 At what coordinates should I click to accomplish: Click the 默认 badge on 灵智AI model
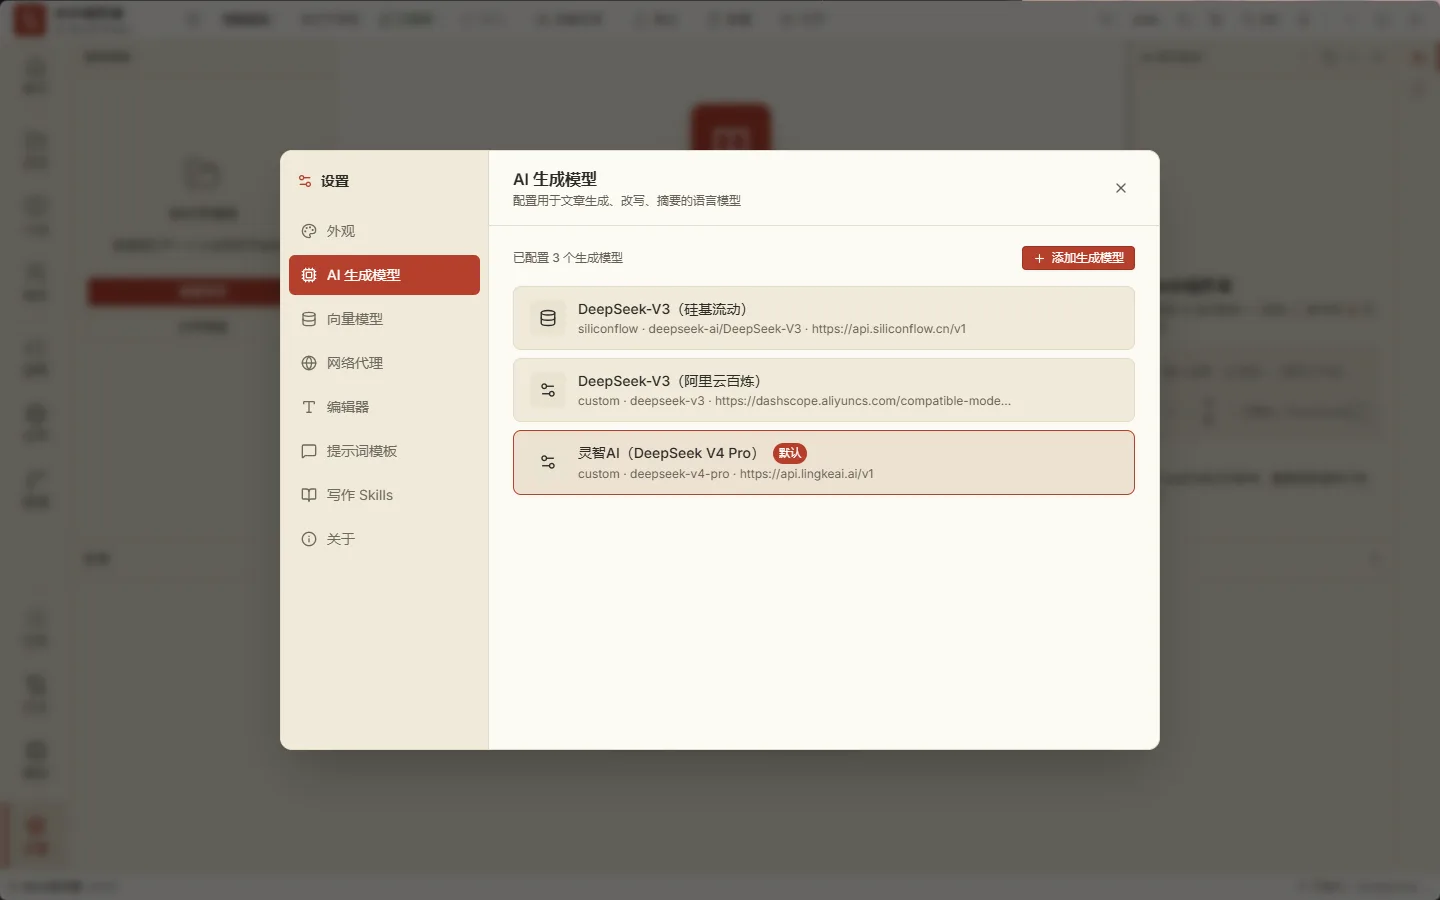(x=790, y=453)
